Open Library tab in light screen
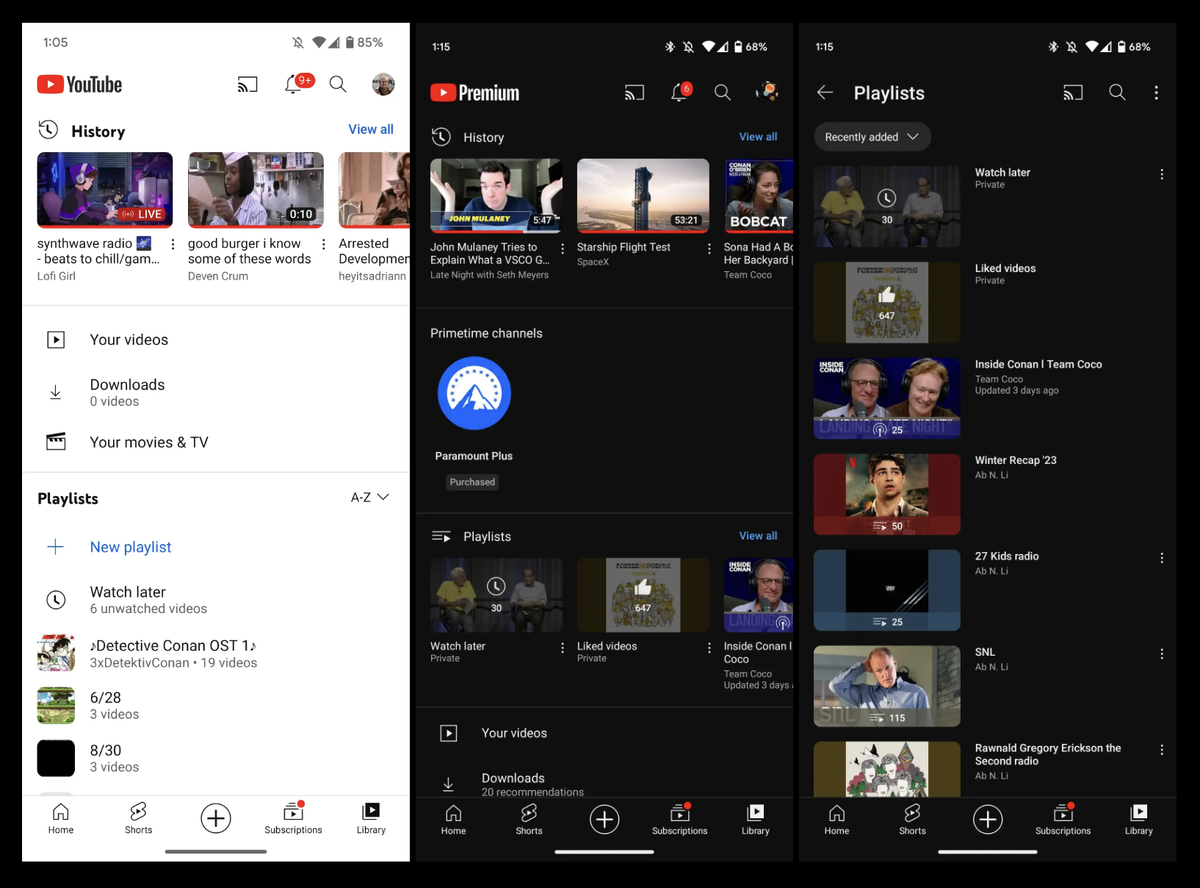The image size is (1200, 888). pos(371,818)
